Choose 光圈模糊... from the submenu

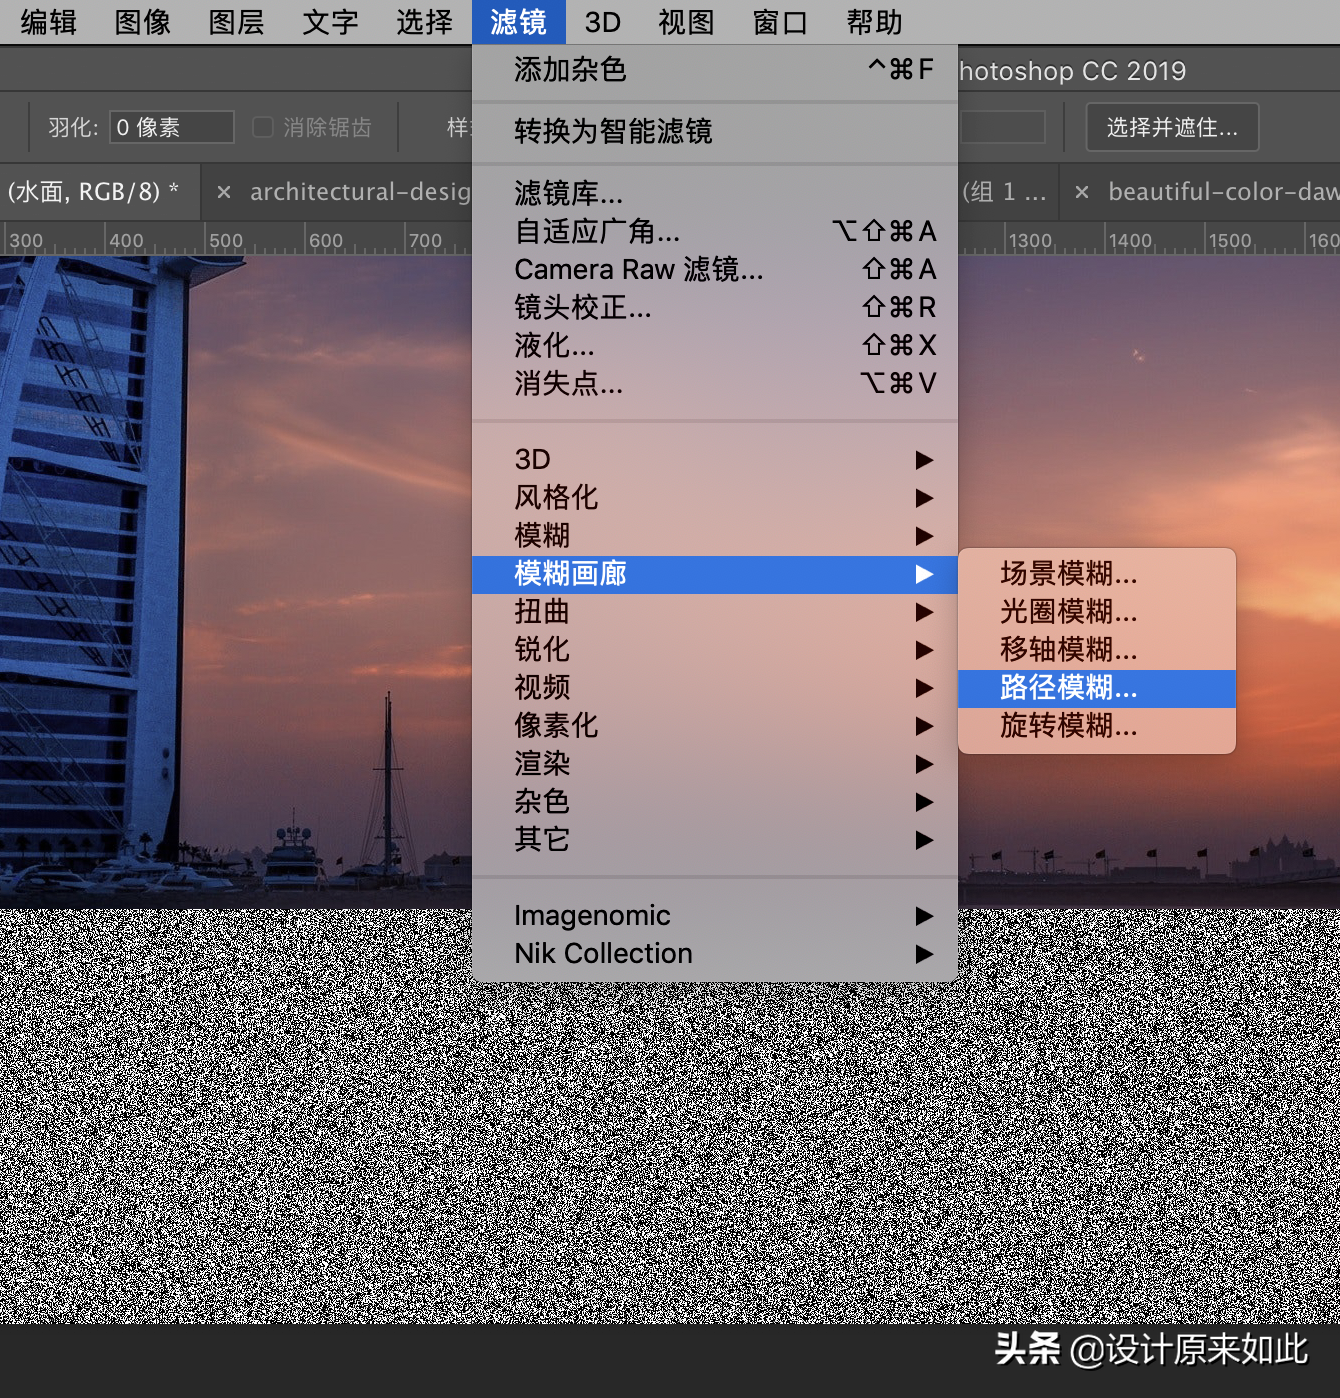[1097, 611]
